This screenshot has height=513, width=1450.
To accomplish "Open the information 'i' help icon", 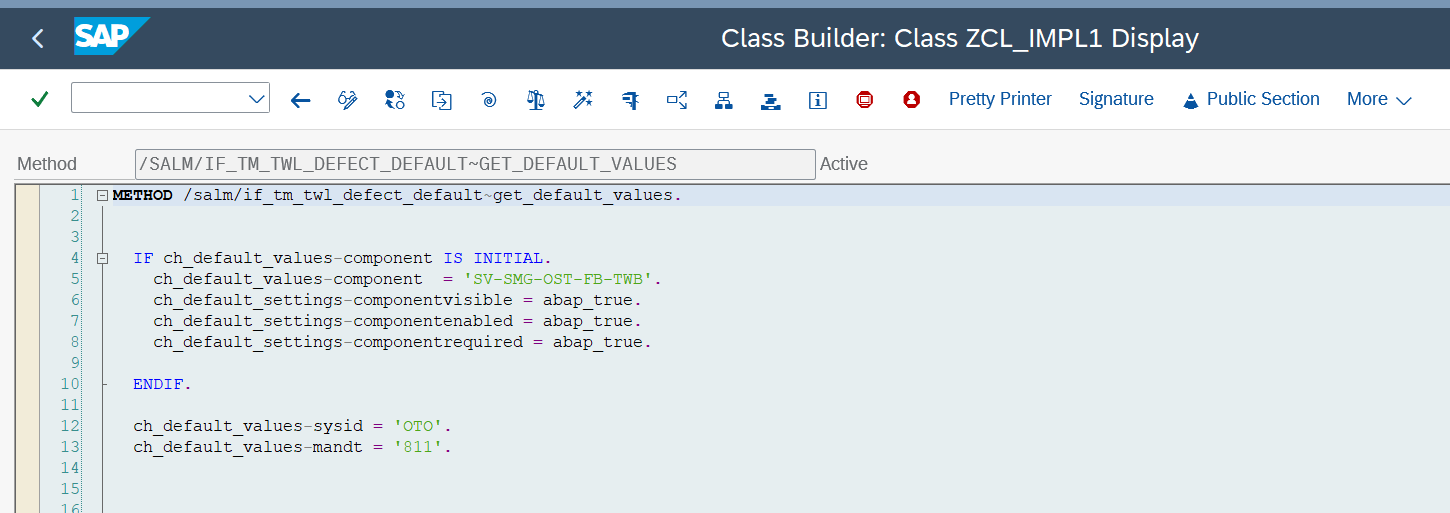I will pos(818,100).
